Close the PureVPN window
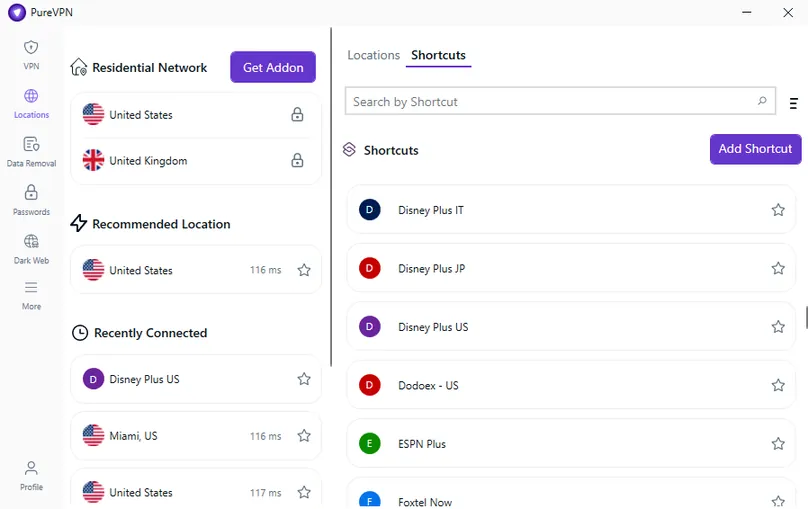This screenshot has width=808, height=509. 788,12
